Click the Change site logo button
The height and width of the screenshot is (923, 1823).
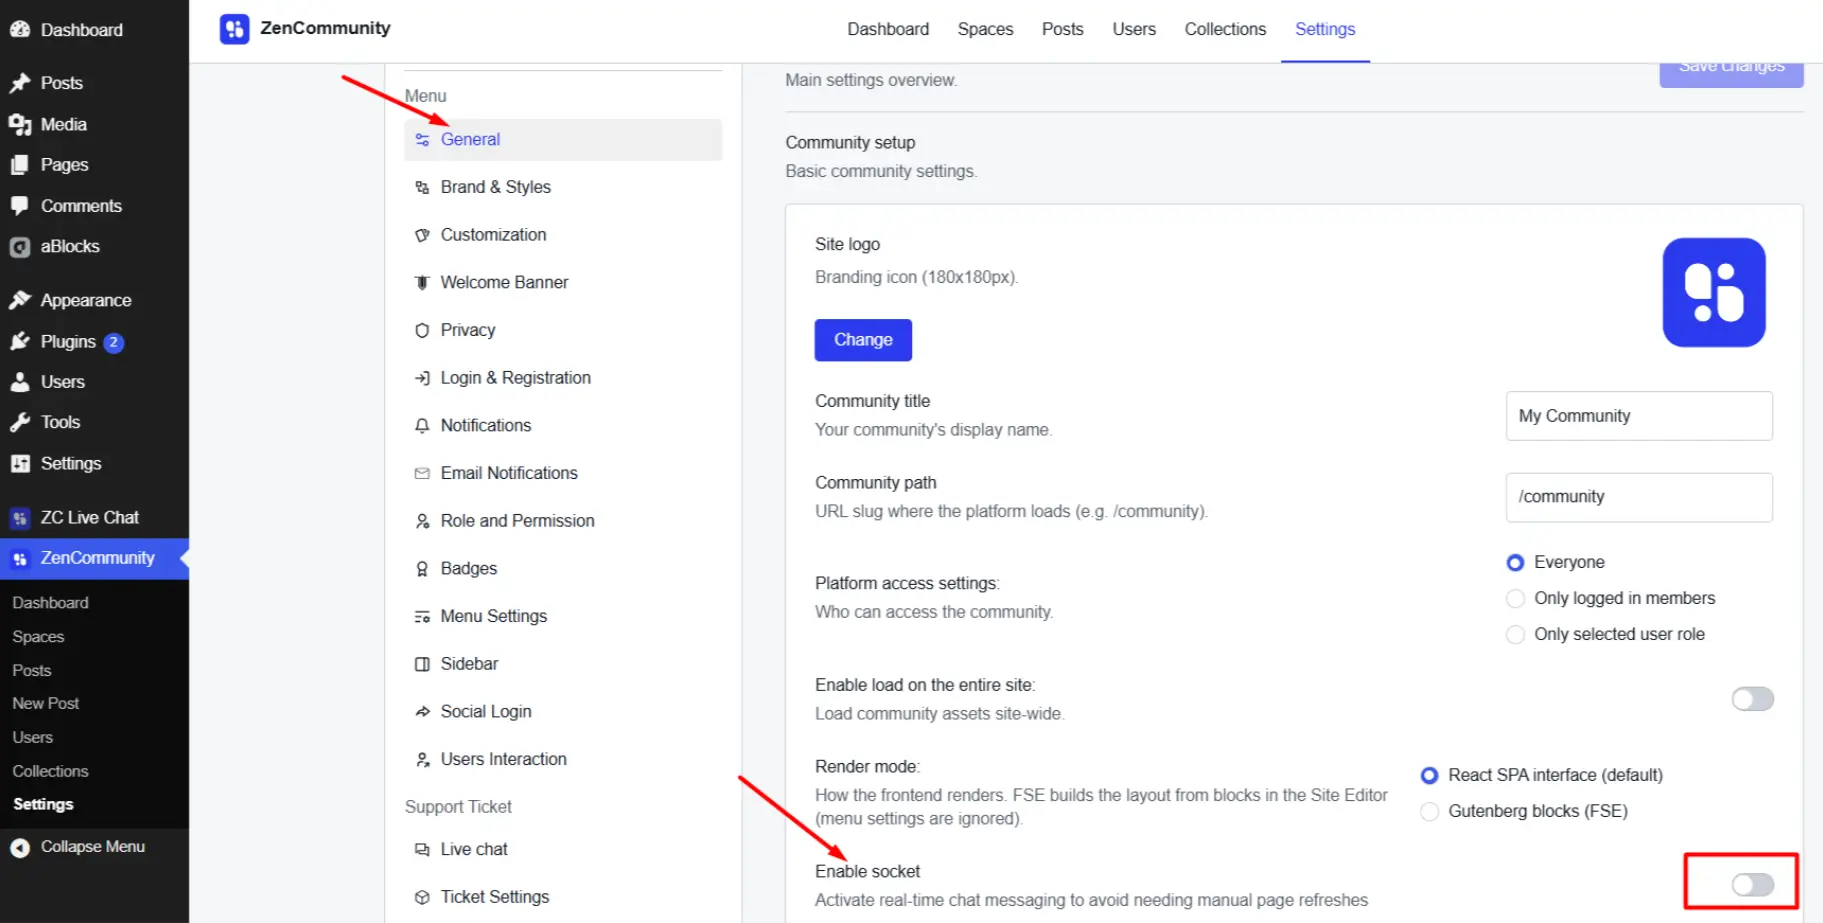click(x=863, y=340)
